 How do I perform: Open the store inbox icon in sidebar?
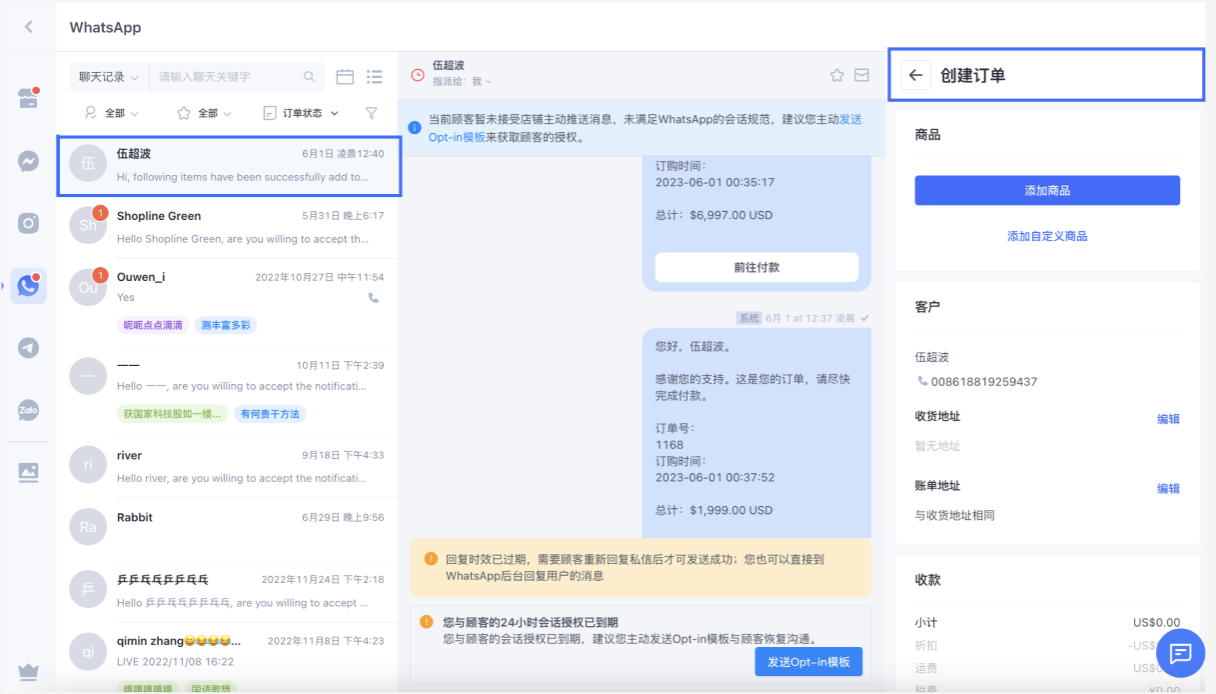point(29,98)
